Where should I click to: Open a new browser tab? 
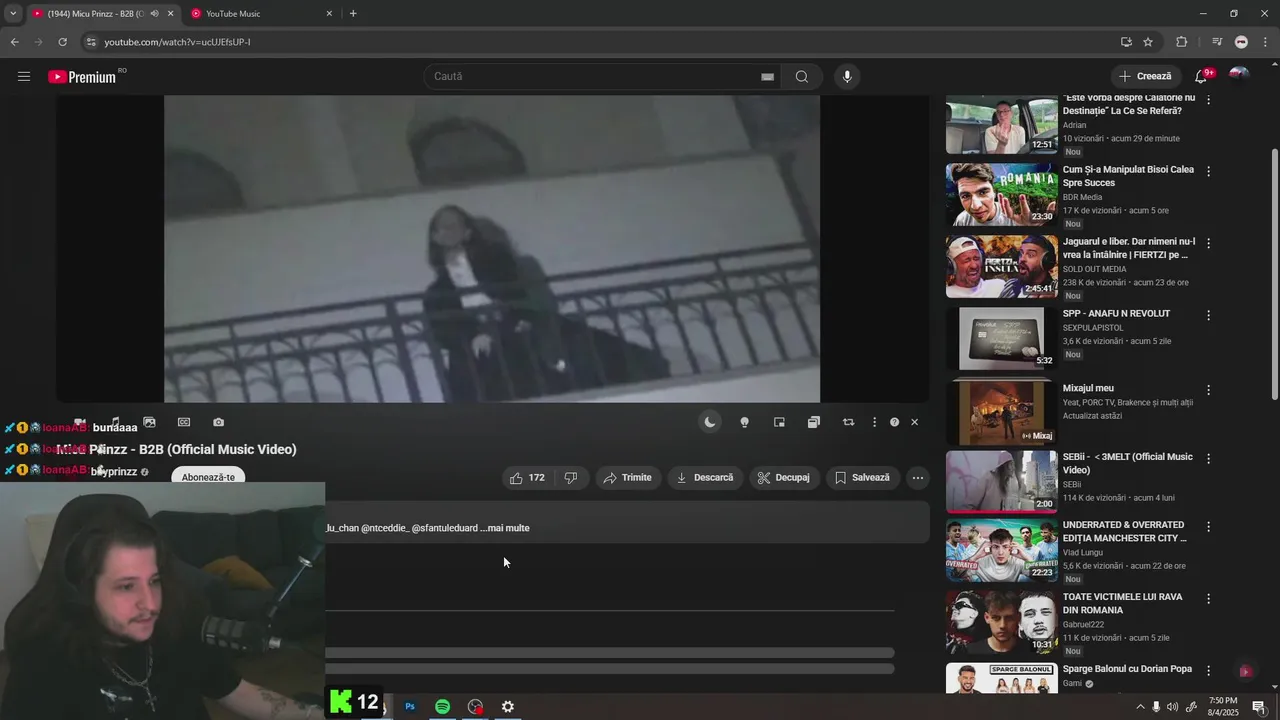point(353,14)
